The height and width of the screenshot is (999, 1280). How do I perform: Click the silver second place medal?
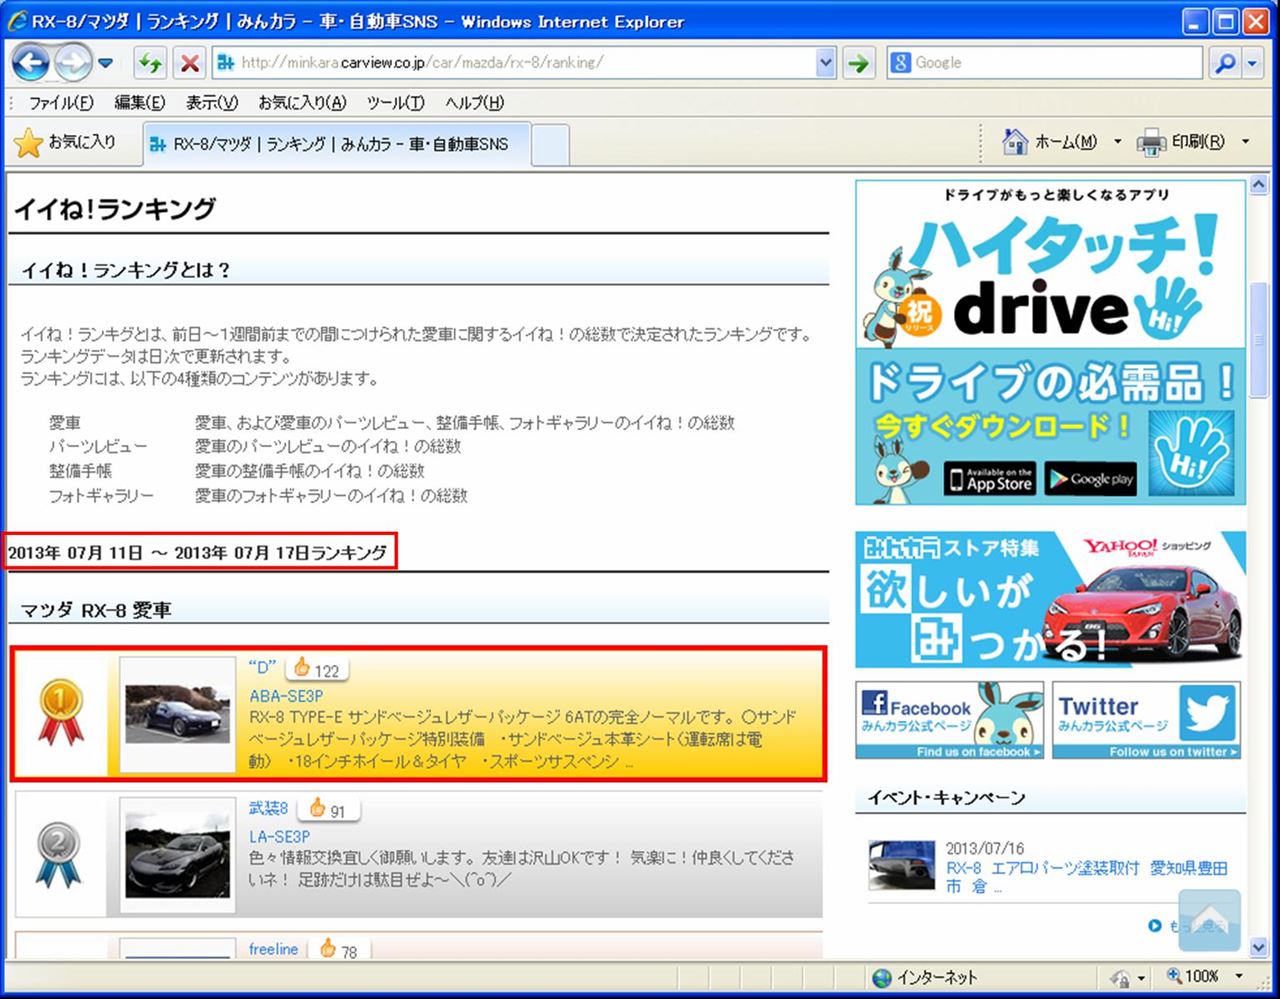point(59,855)
